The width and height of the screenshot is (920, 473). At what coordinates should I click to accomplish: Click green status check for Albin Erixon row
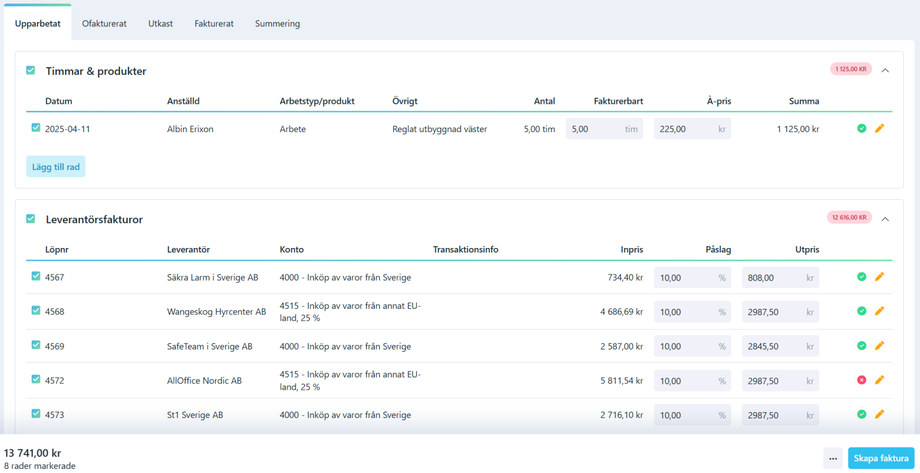[861, 129]
